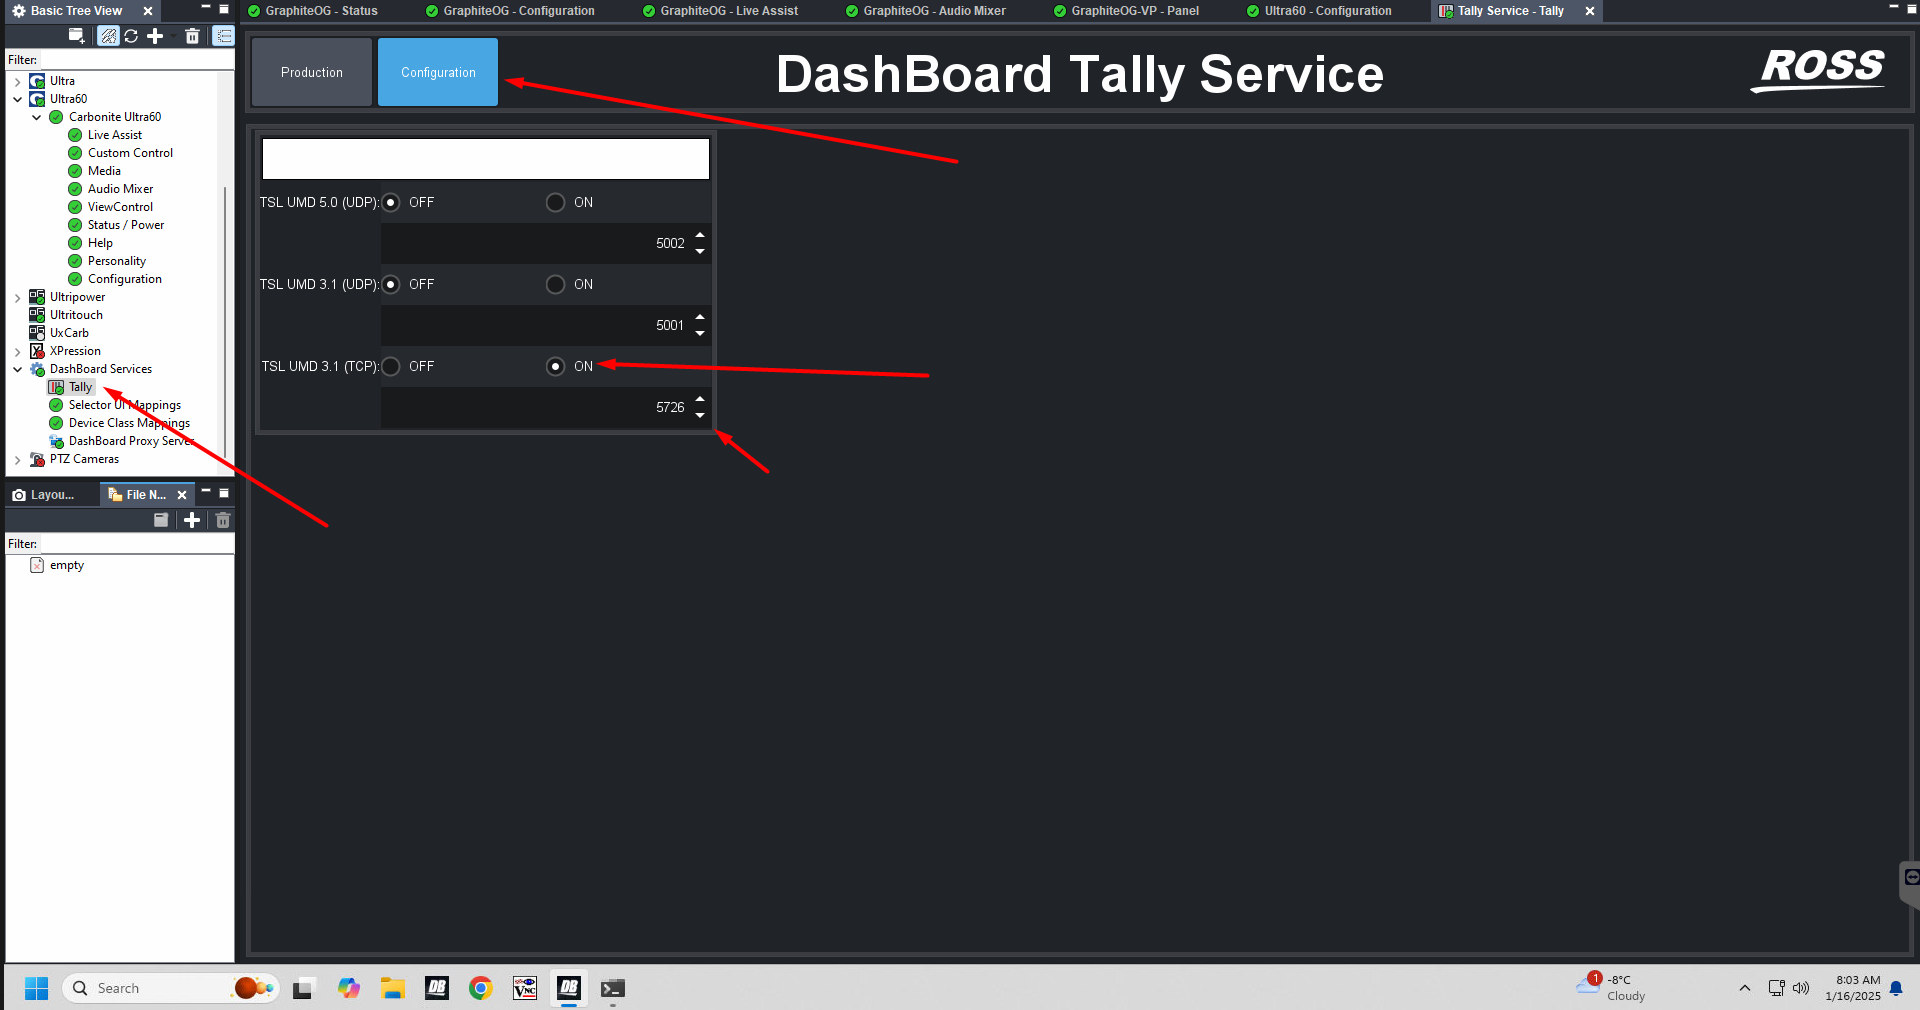This screenshot has height=1010, width=1920.
Task: Click the XPression node icon
Action: 37,351
